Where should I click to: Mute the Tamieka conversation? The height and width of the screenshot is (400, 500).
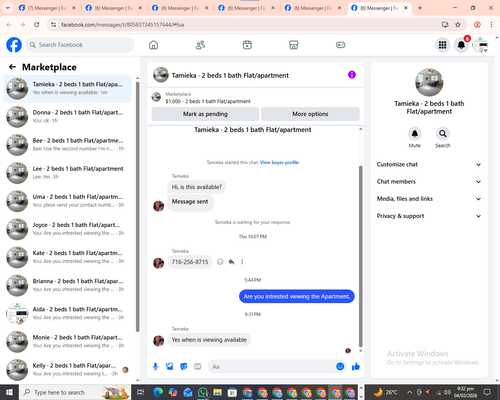(415, 134)
